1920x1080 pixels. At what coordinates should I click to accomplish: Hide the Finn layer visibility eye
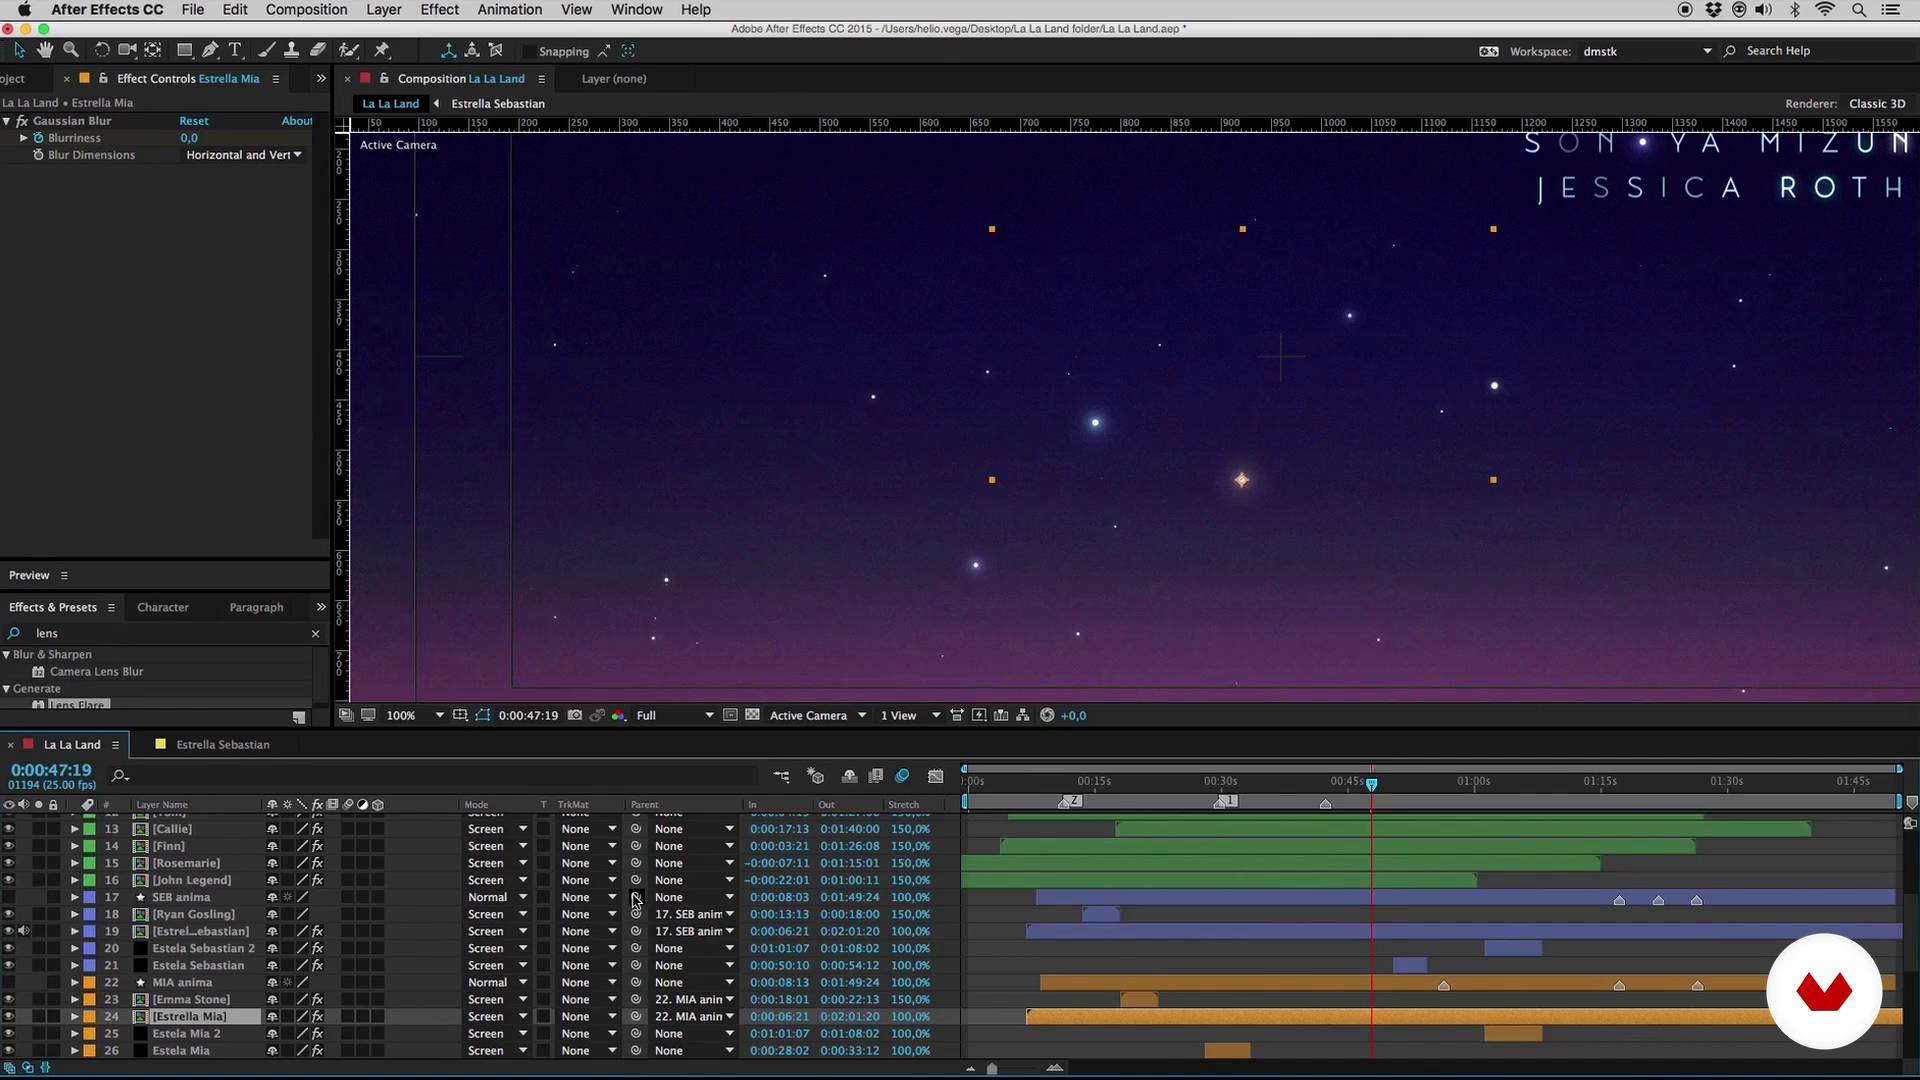pyautogui.click(x=9, y=846)
